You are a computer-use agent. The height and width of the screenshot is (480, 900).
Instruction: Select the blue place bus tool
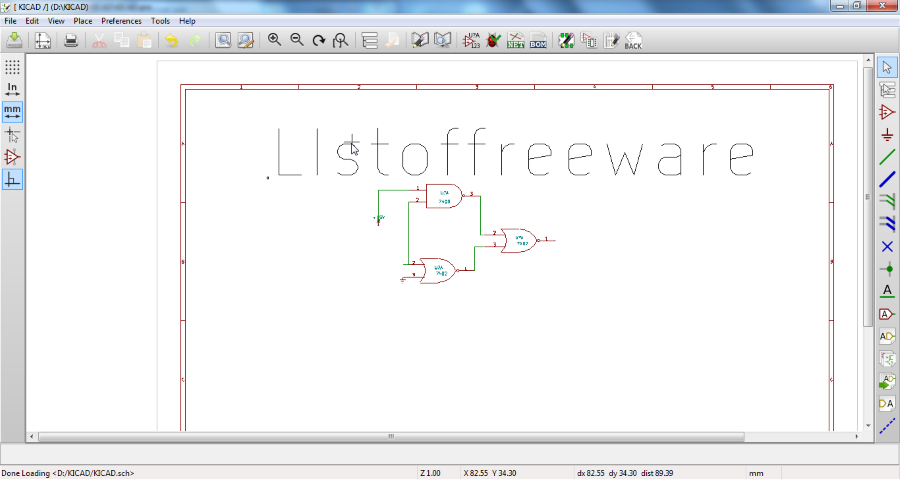point(887,180)
